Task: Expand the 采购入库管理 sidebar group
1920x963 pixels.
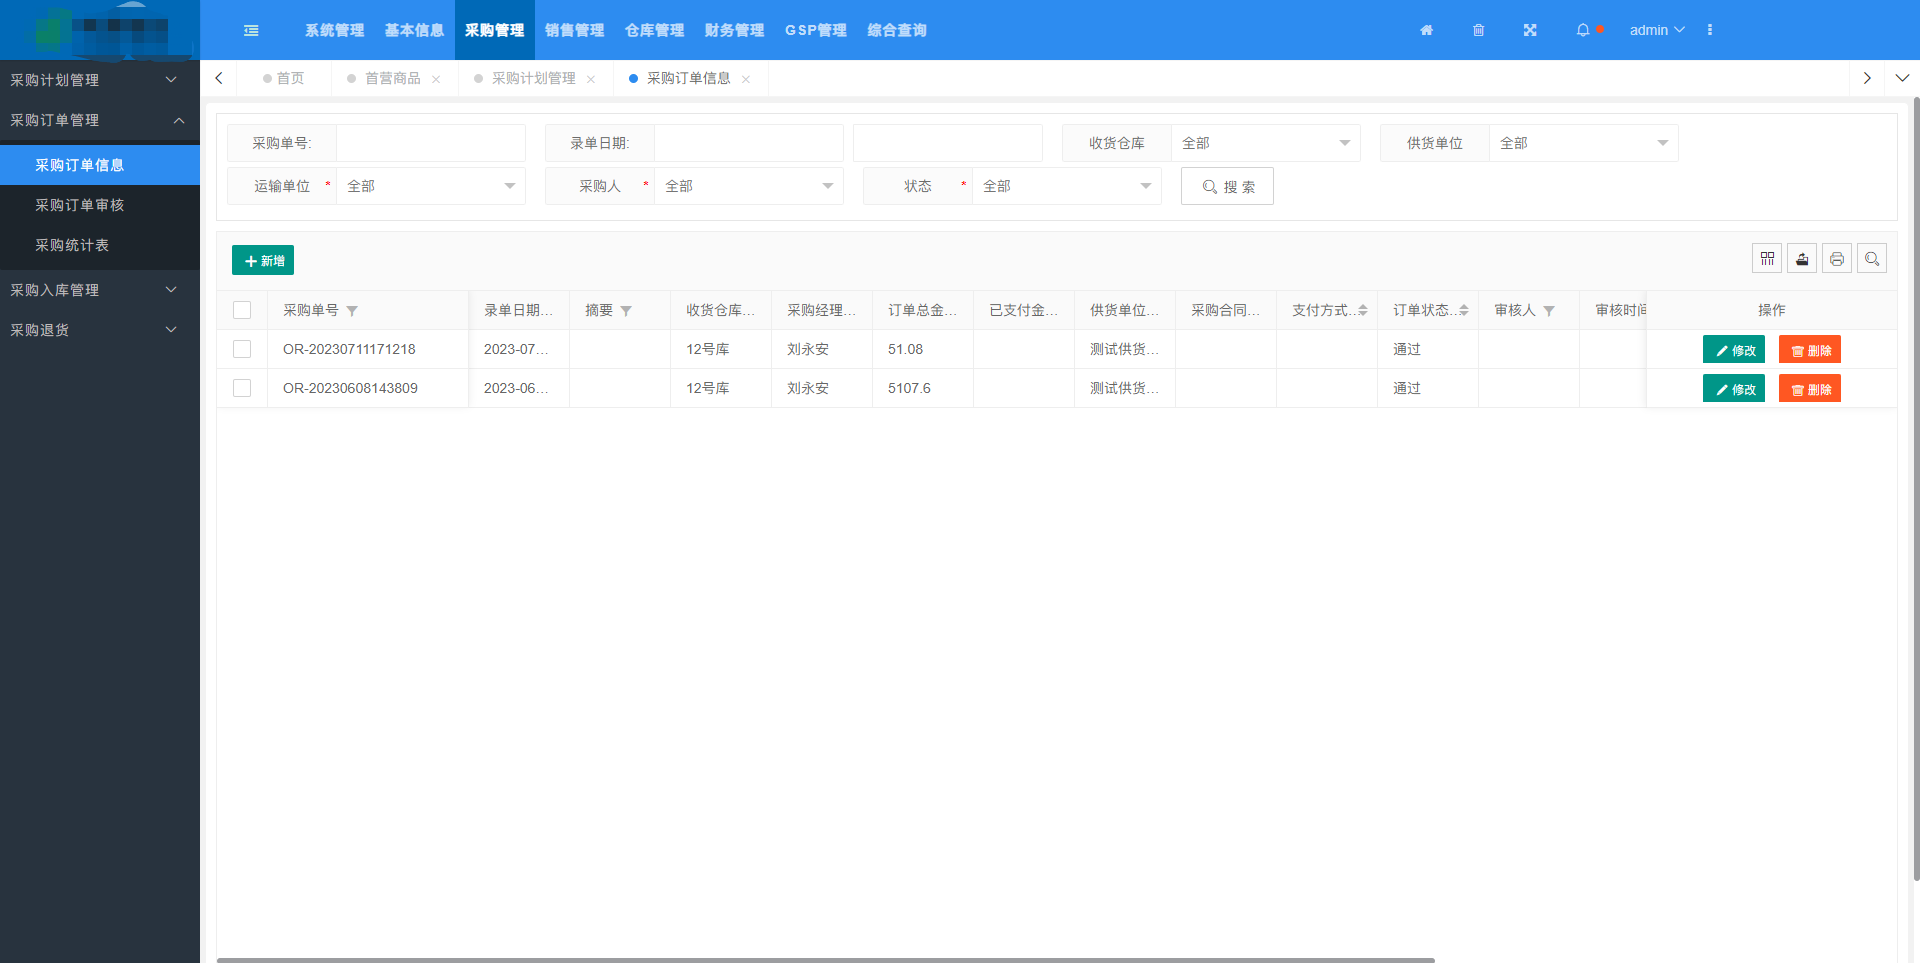Action: point(100,290)
